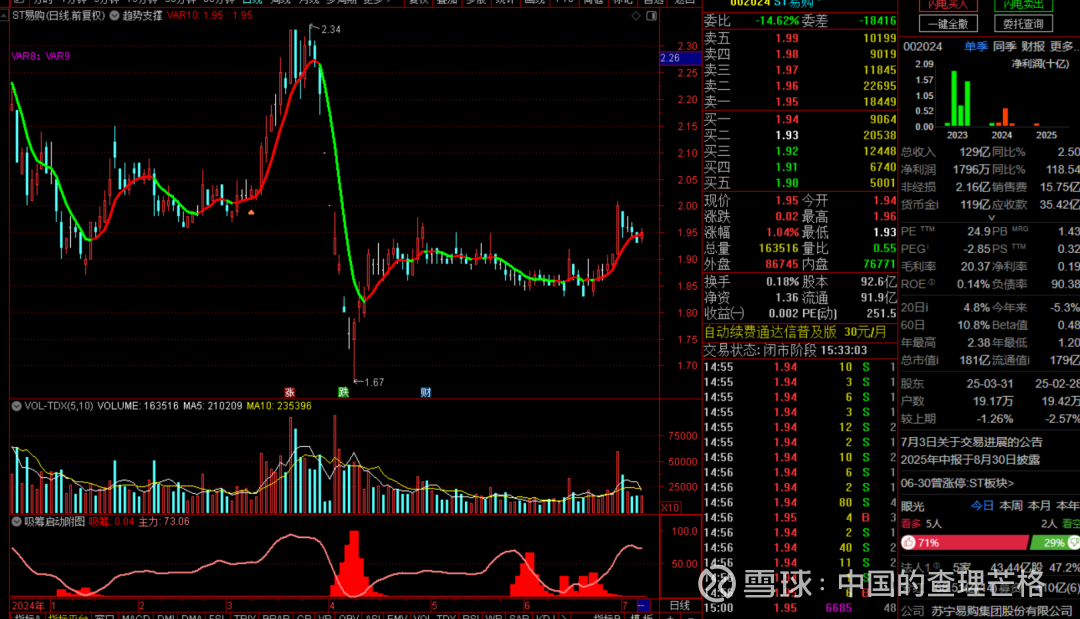
Task: Open the 更多.. financial options
Action: (1063, 46)
